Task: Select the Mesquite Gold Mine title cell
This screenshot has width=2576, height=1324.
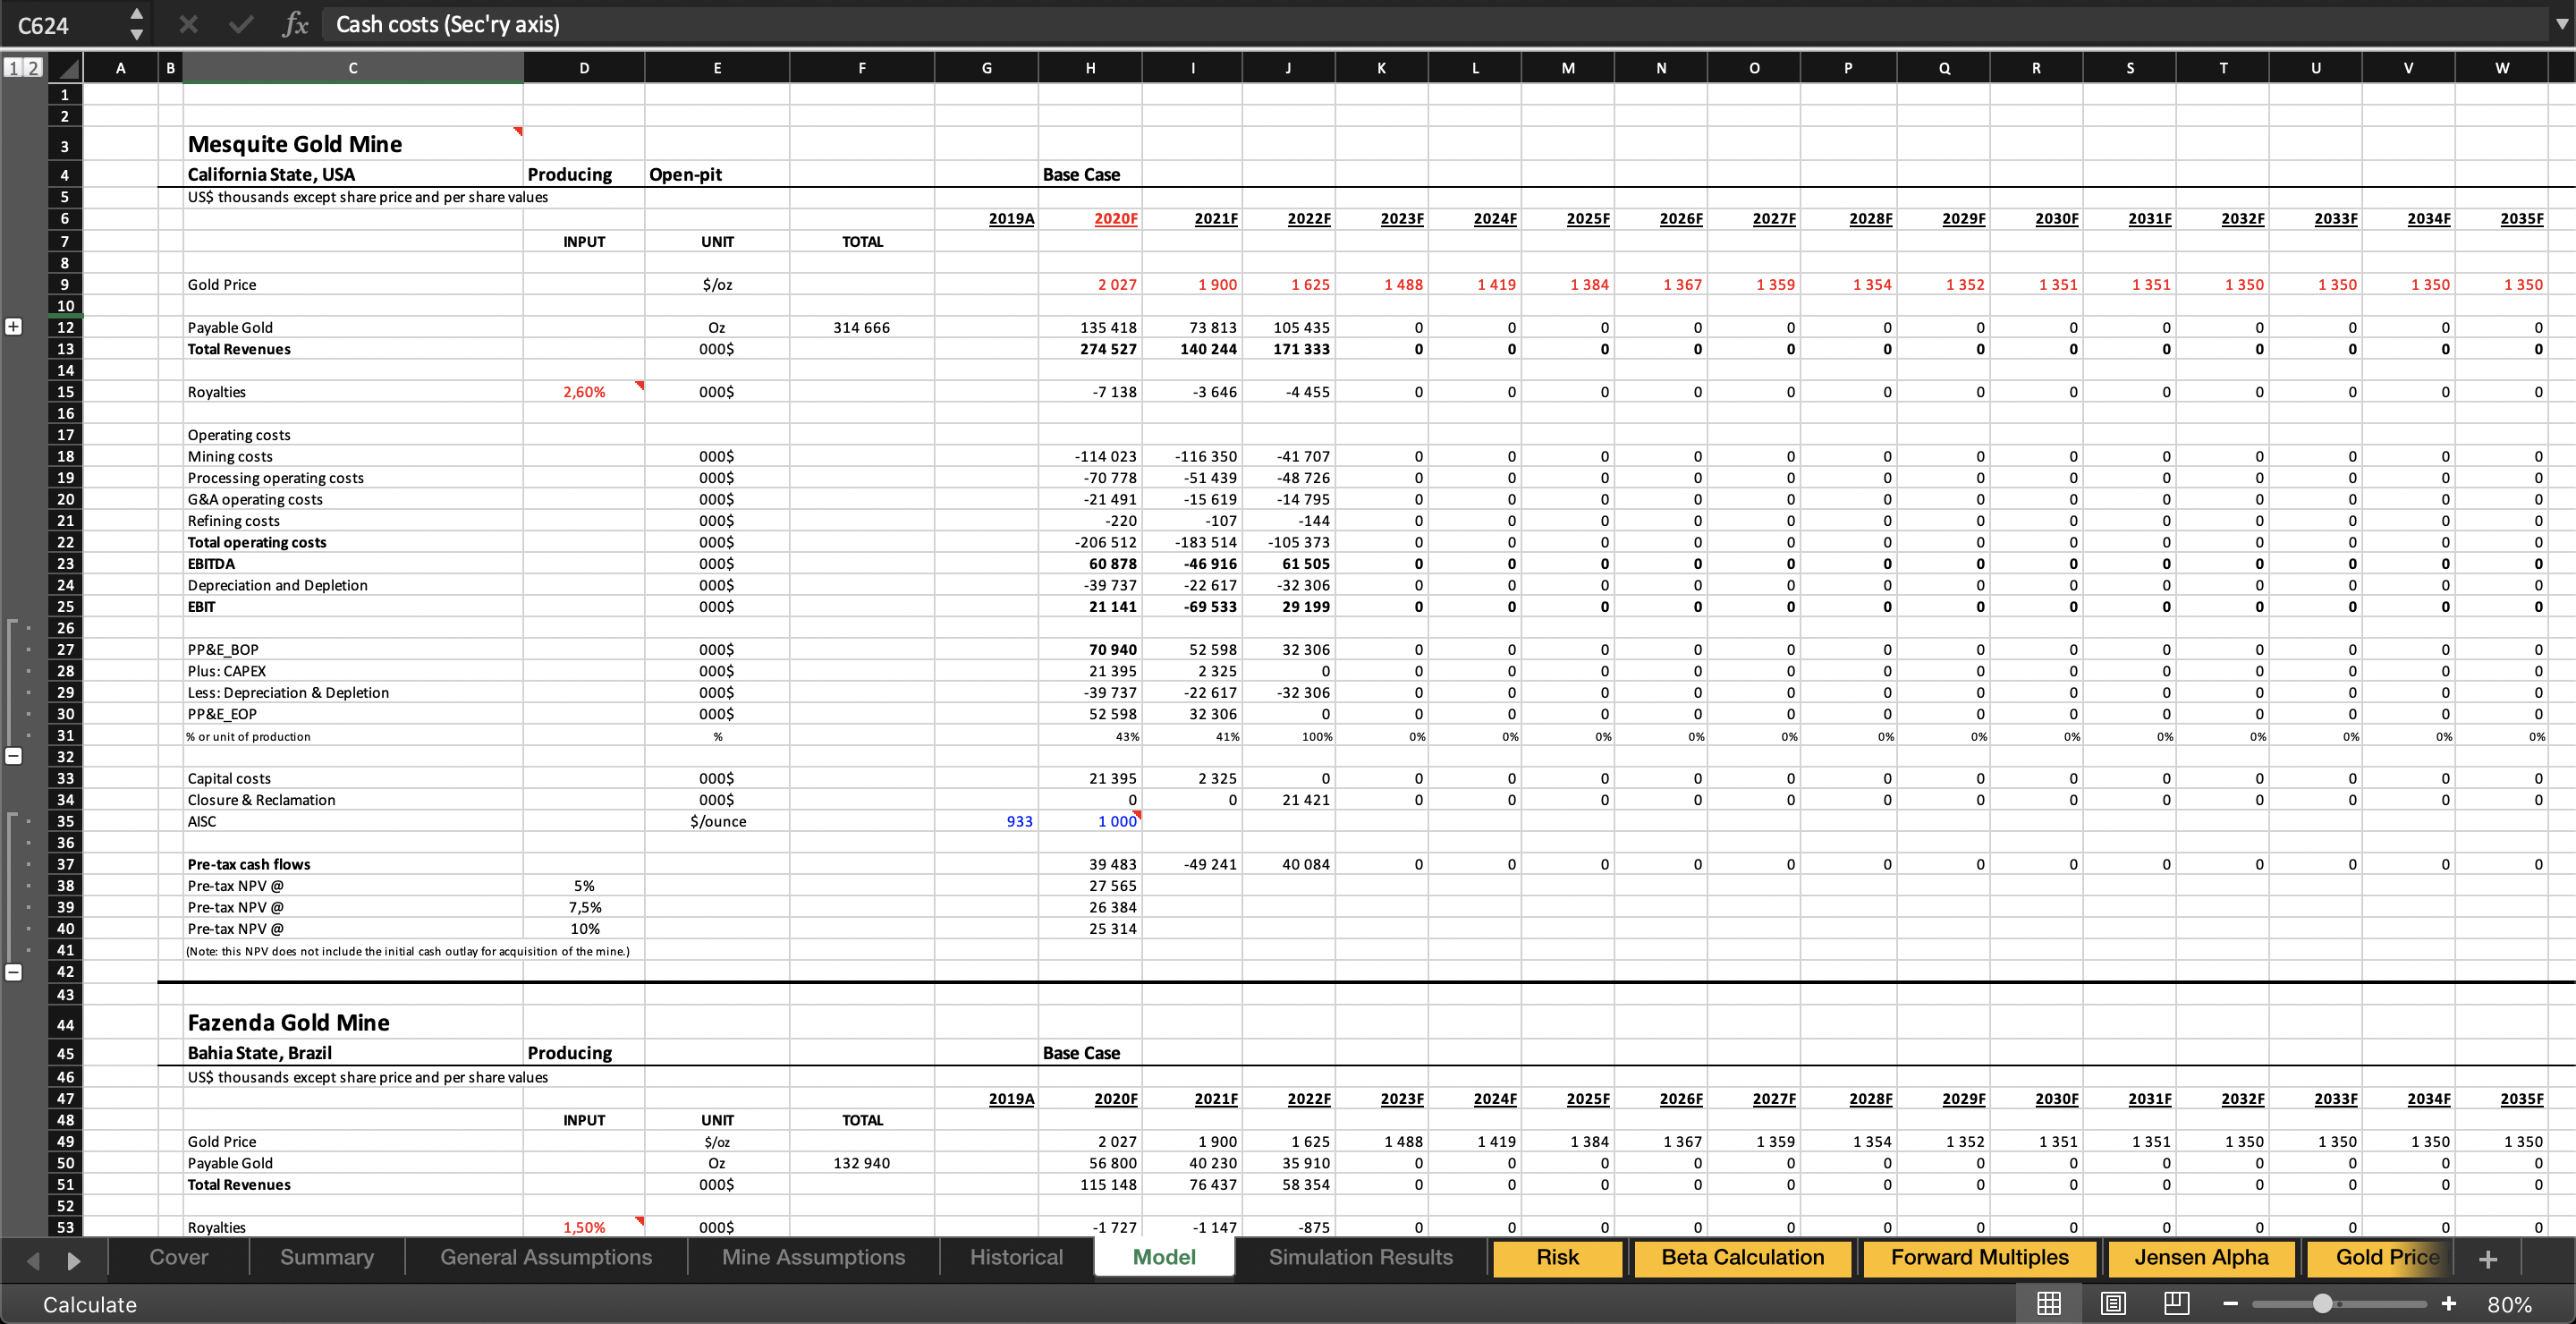Action: pos(353,144)
